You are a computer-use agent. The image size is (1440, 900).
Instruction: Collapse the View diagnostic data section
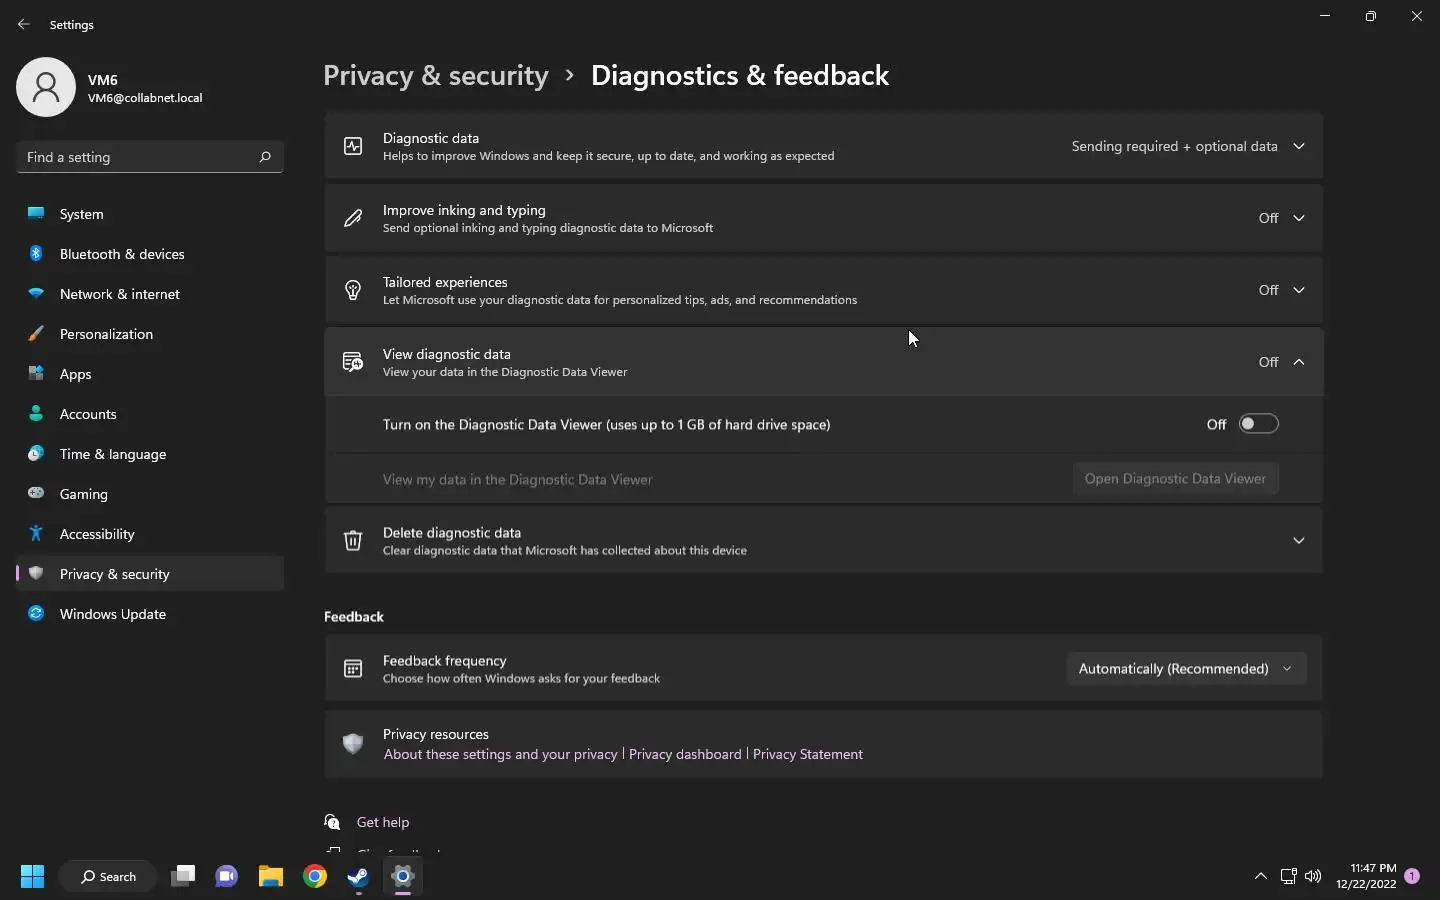coord(1298,362)
